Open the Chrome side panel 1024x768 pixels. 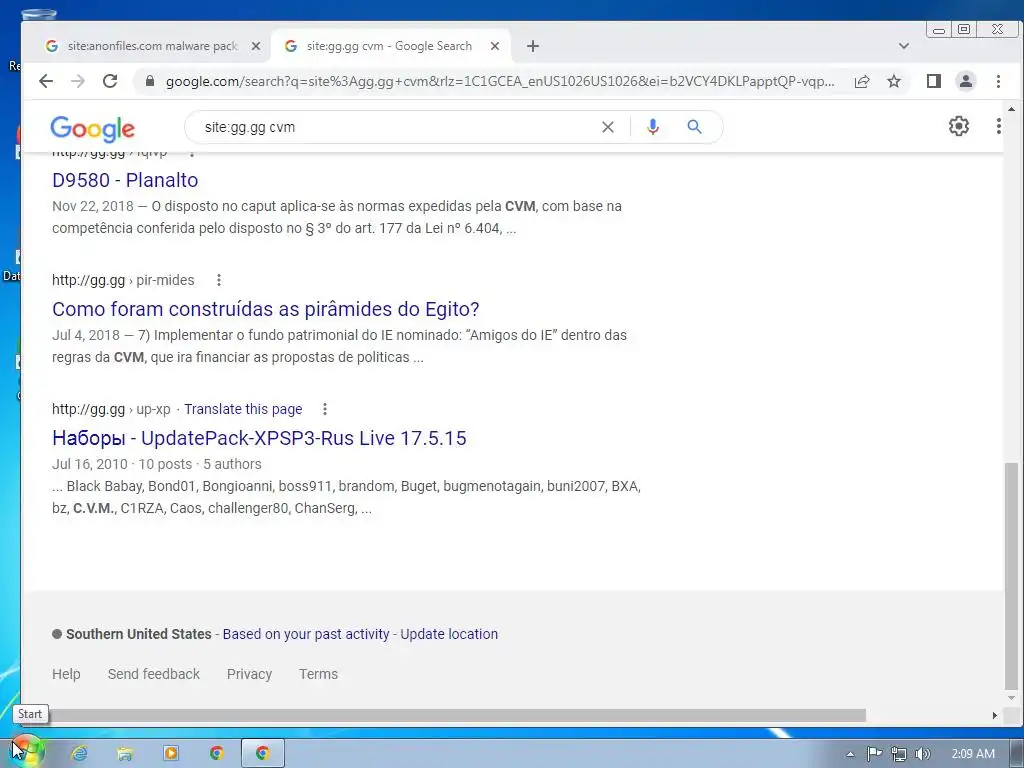click(934, 81)
